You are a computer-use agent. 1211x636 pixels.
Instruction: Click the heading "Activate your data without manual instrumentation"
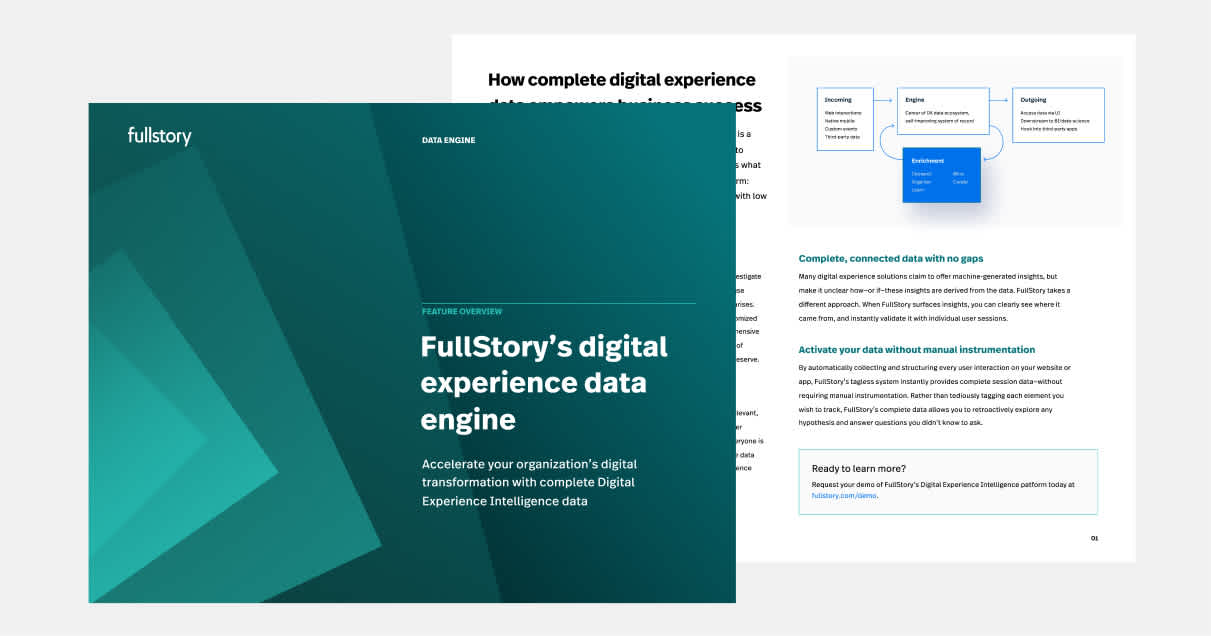pyautogui.click(x=916, y=350)
